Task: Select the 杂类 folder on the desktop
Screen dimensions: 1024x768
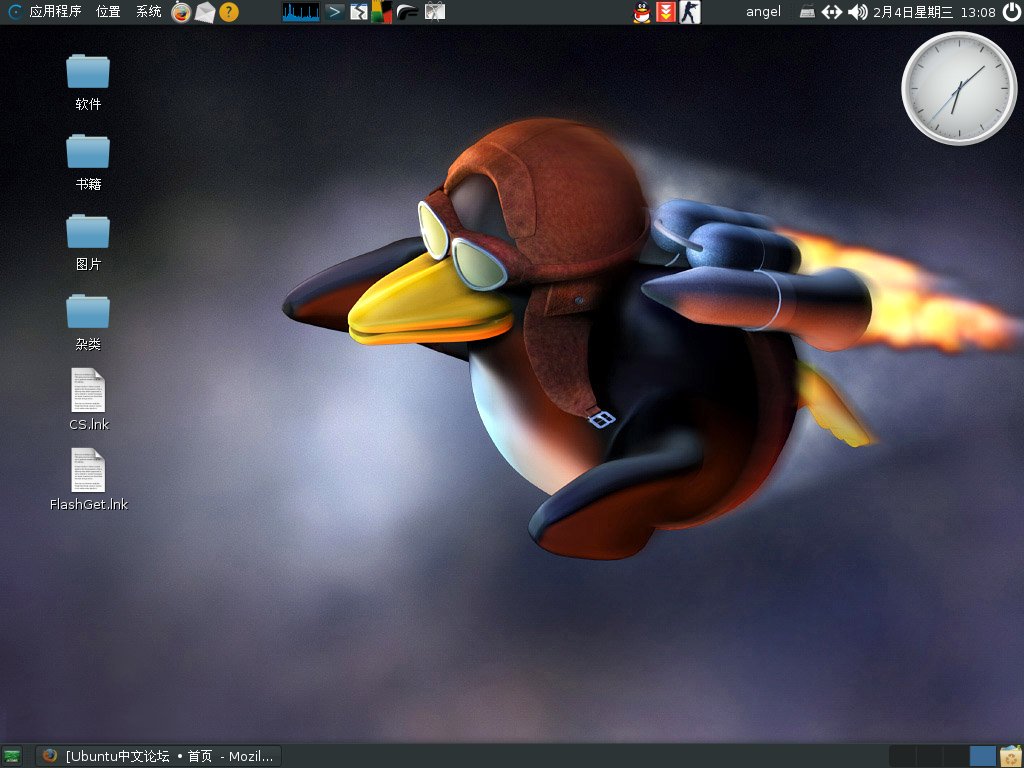Action: tap(88, 323)
